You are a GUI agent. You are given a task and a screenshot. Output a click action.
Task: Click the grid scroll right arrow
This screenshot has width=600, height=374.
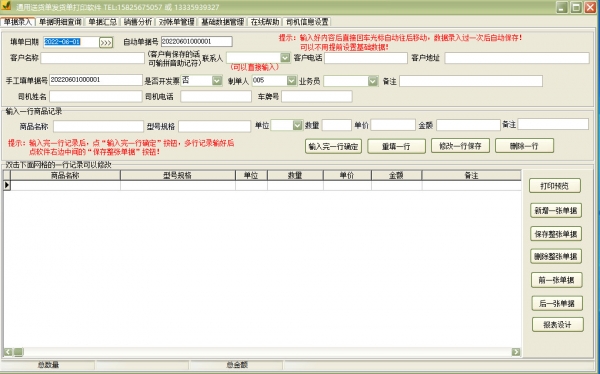click(516, 352)
